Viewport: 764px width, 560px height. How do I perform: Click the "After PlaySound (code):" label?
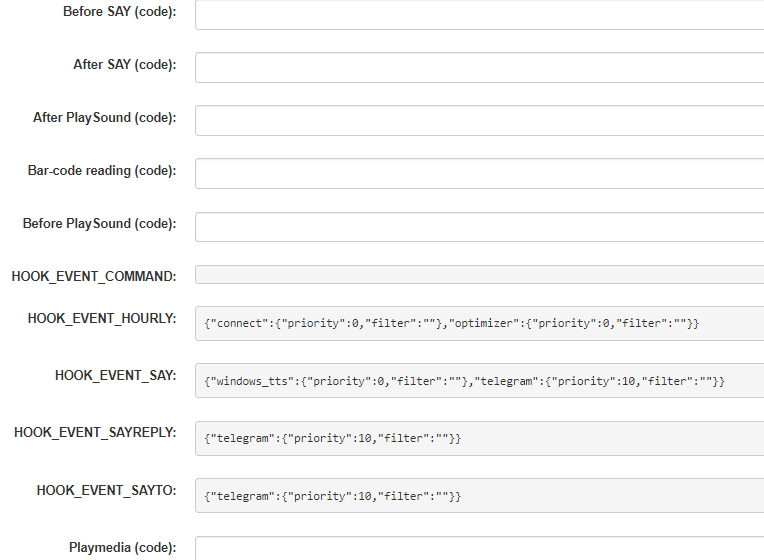point(104,118)
